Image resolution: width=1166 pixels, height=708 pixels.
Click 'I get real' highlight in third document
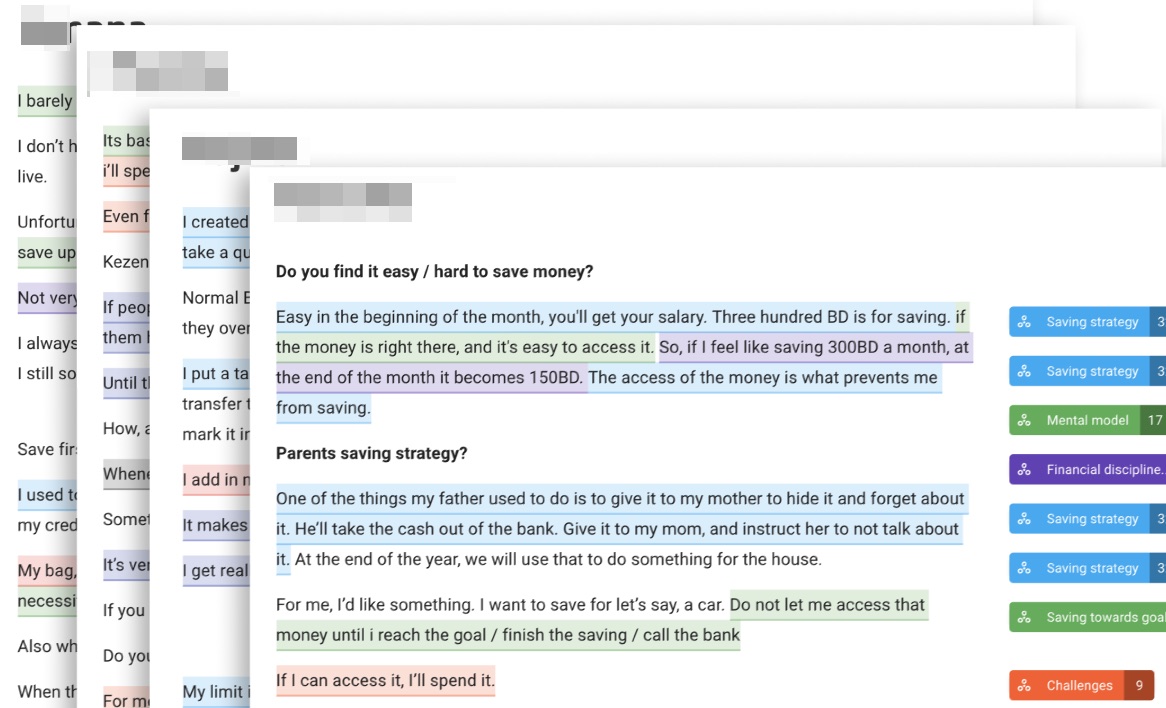216,570
